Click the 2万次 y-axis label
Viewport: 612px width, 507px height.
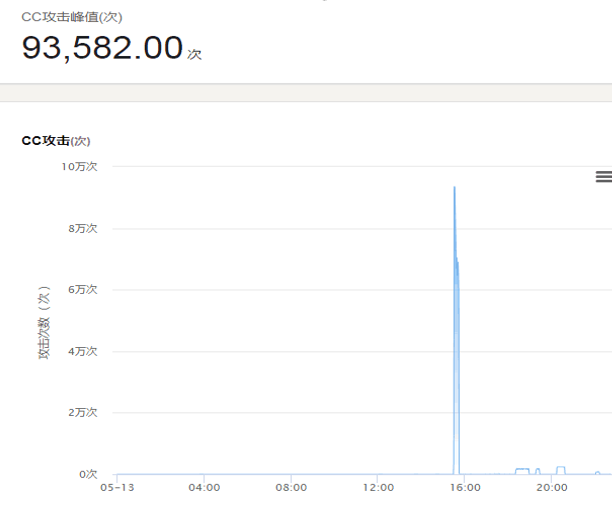[82, 412]
